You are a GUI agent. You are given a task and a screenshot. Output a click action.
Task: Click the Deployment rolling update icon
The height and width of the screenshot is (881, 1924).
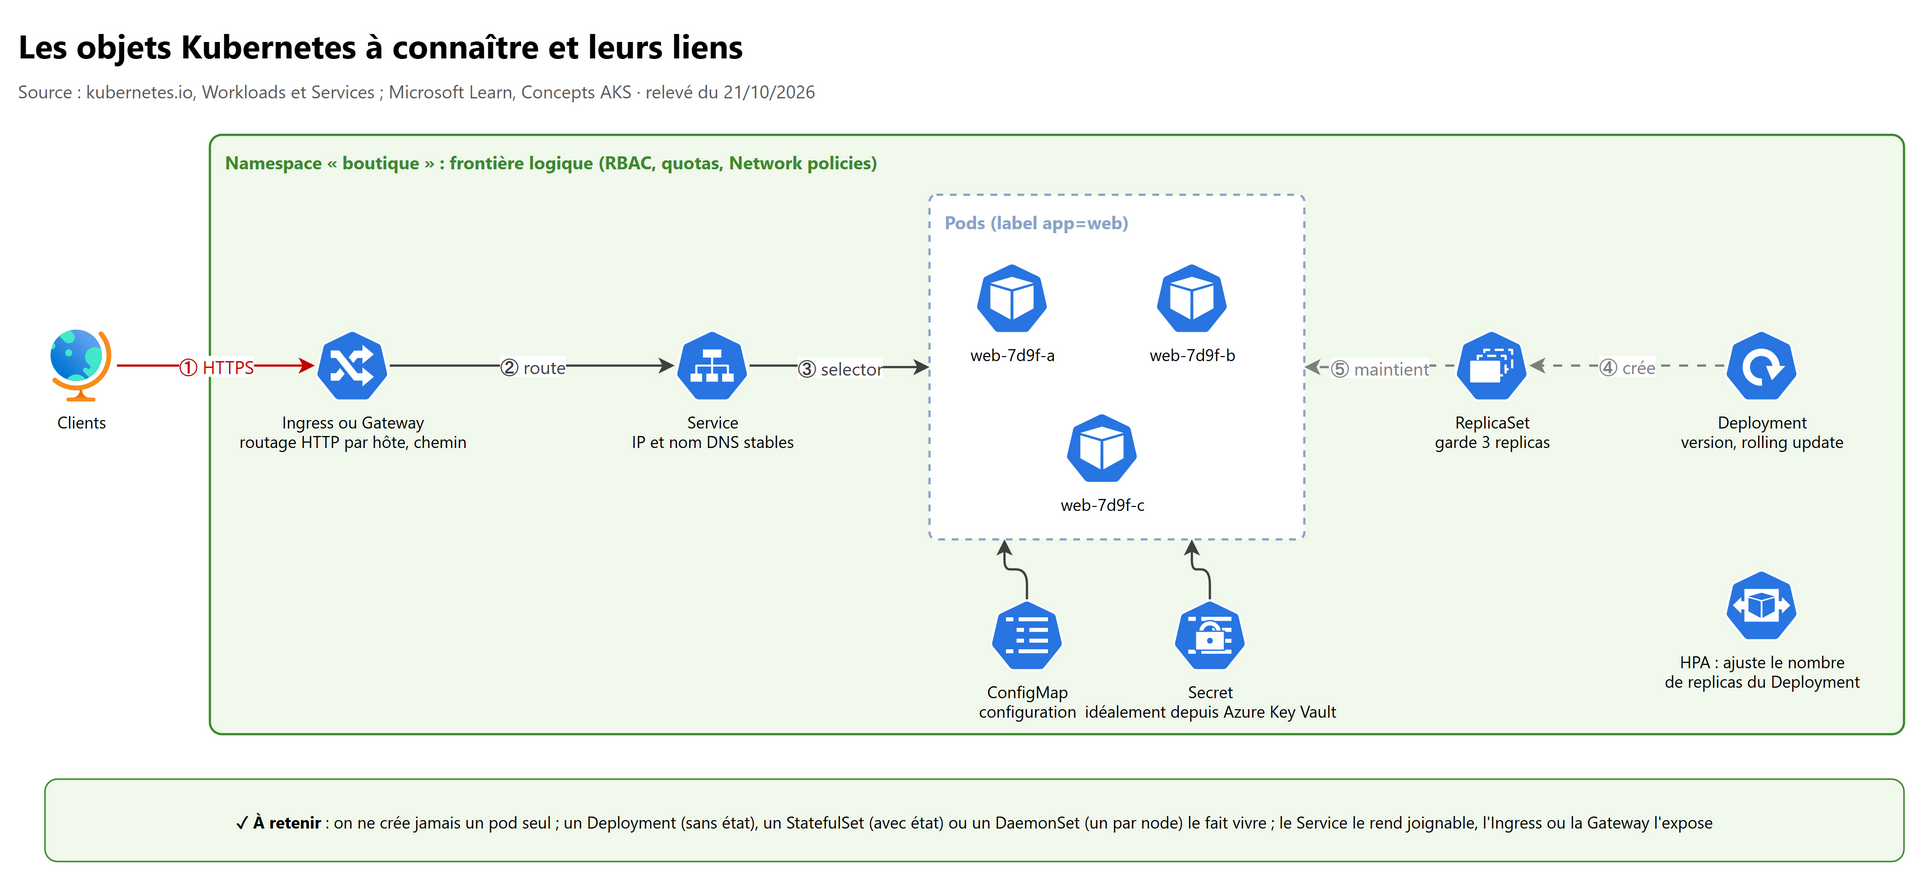[1762, 366]
